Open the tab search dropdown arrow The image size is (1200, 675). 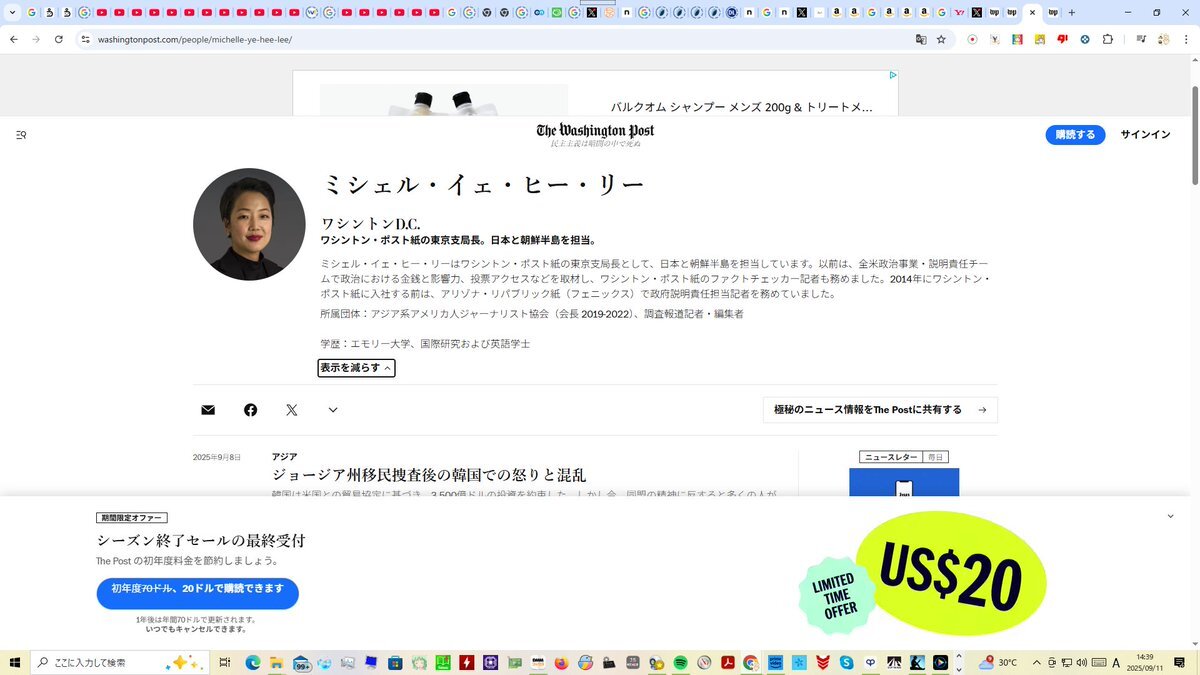[12, 13]
